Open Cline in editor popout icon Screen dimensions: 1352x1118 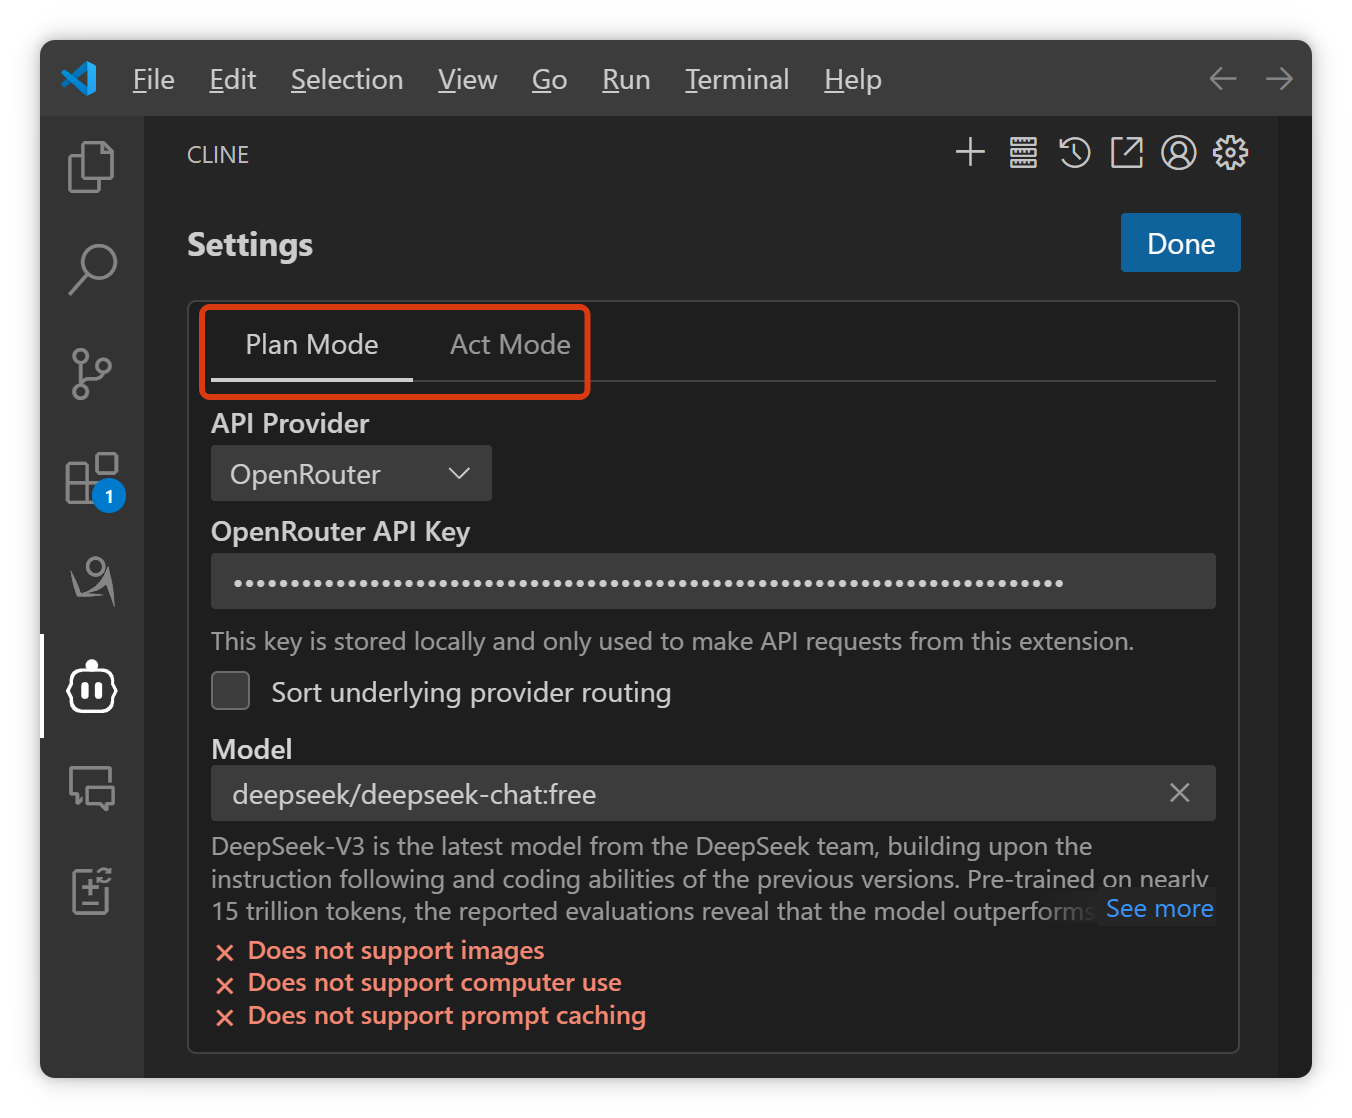tap(1127, 153)
